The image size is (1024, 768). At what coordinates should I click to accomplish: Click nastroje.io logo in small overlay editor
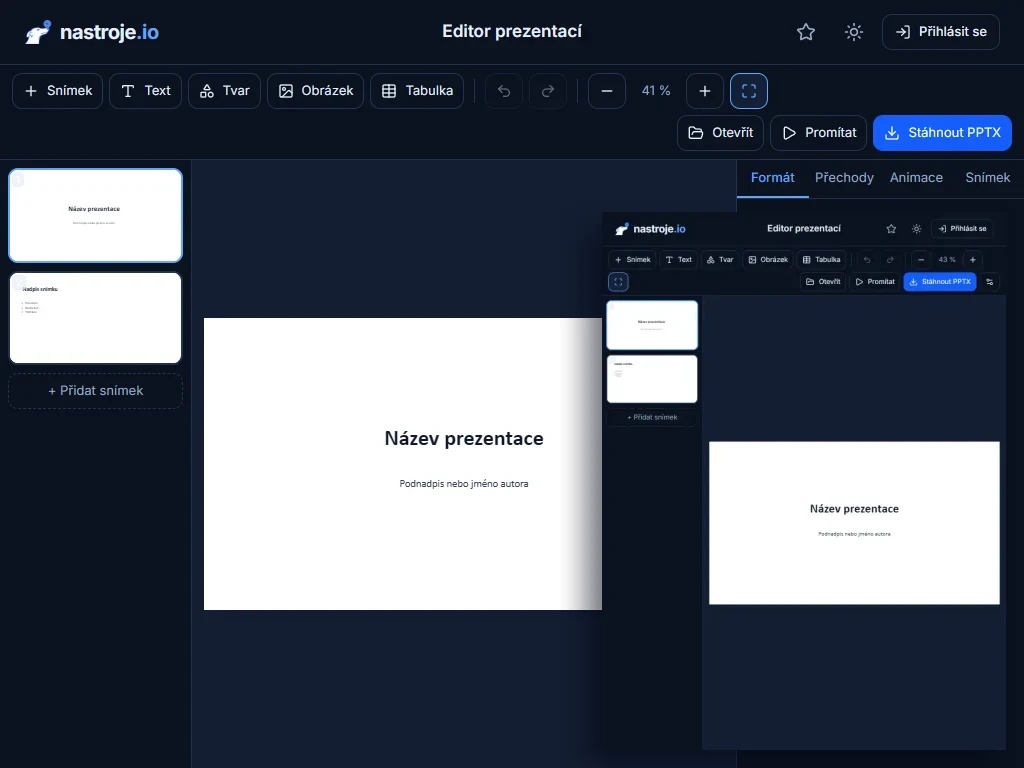[x=650, y=229]
